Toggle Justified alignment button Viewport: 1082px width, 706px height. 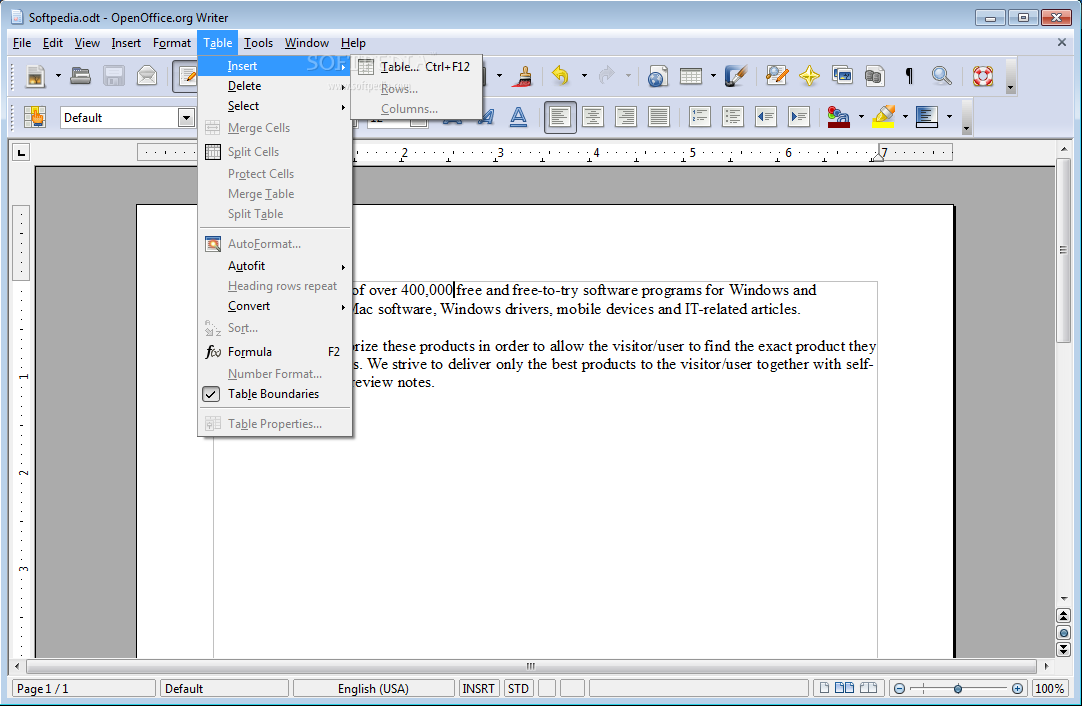click(x=659, y=117)
